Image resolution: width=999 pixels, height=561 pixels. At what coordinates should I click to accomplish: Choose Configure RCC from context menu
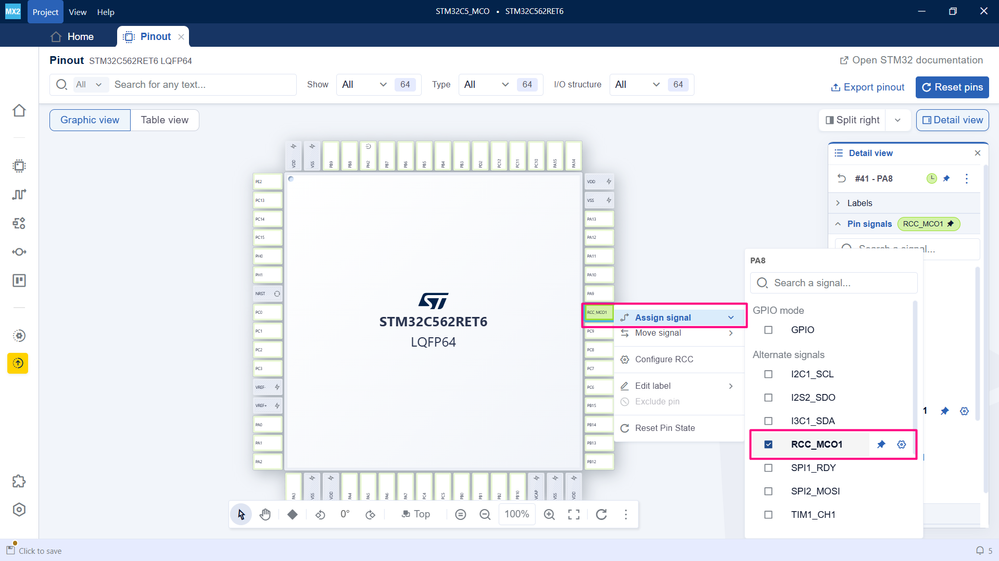click(x=678, y=359)
